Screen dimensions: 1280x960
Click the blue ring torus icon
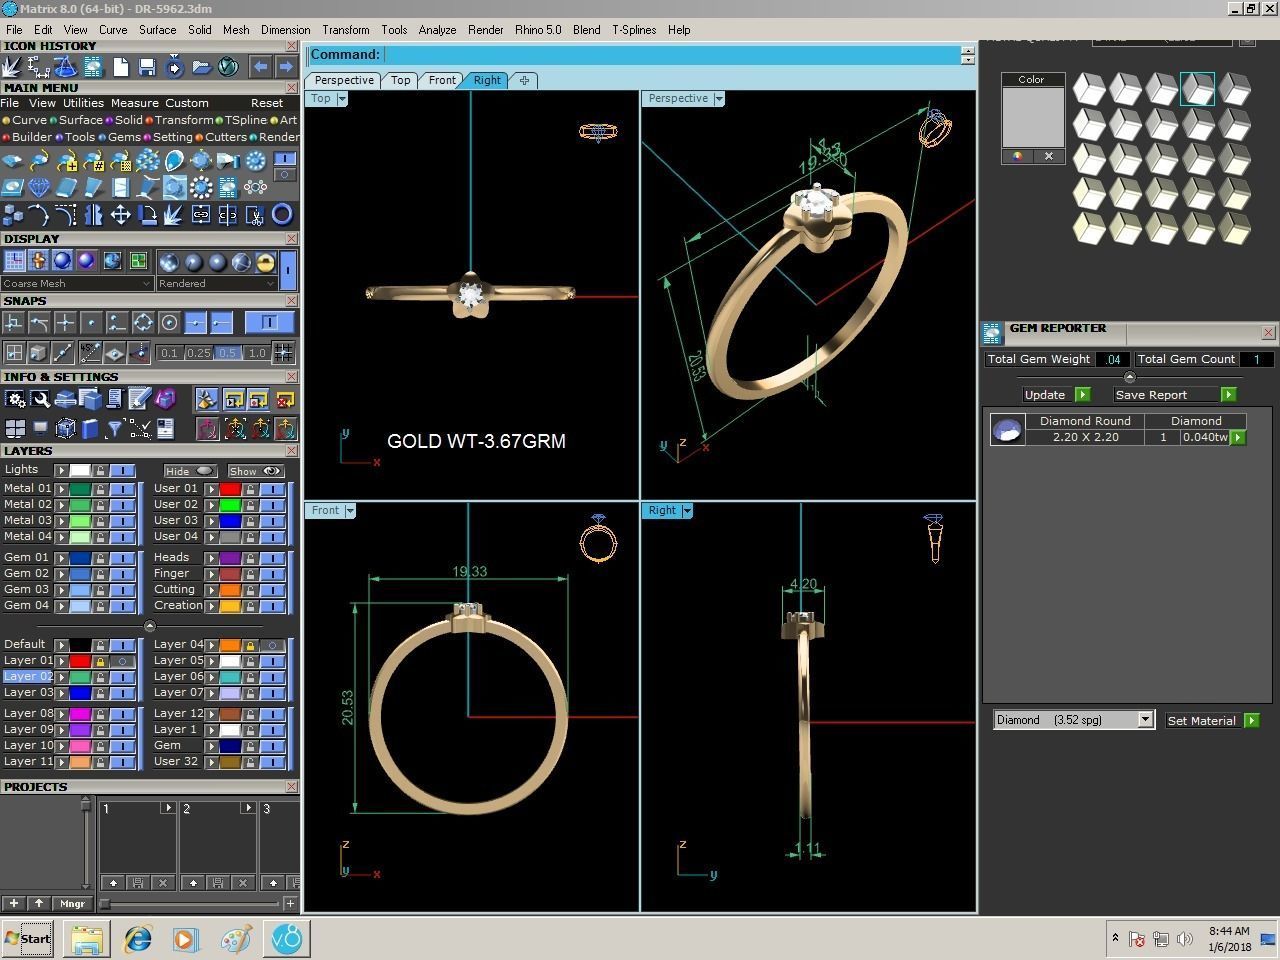(x=282, y=214)
